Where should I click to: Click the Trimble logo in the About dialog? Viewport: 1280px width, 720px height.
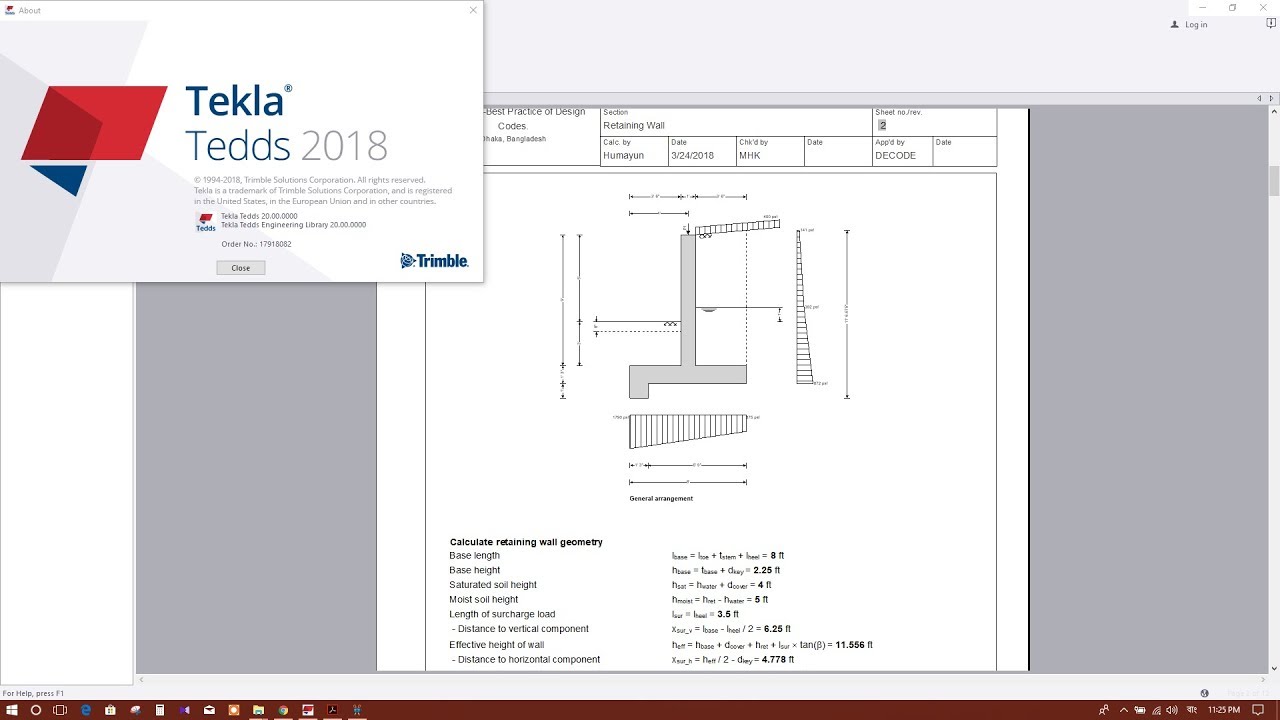pos(434,260)
